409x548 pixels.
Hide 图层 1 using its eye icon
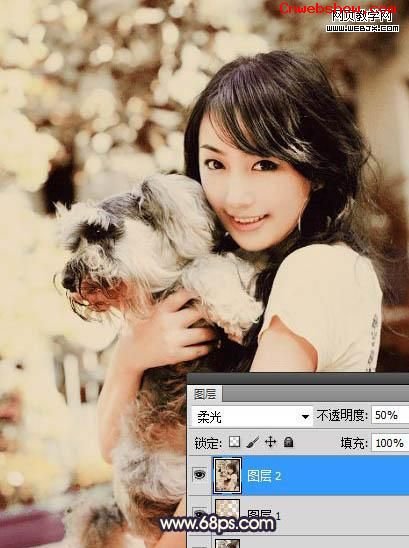coord(199,513)
